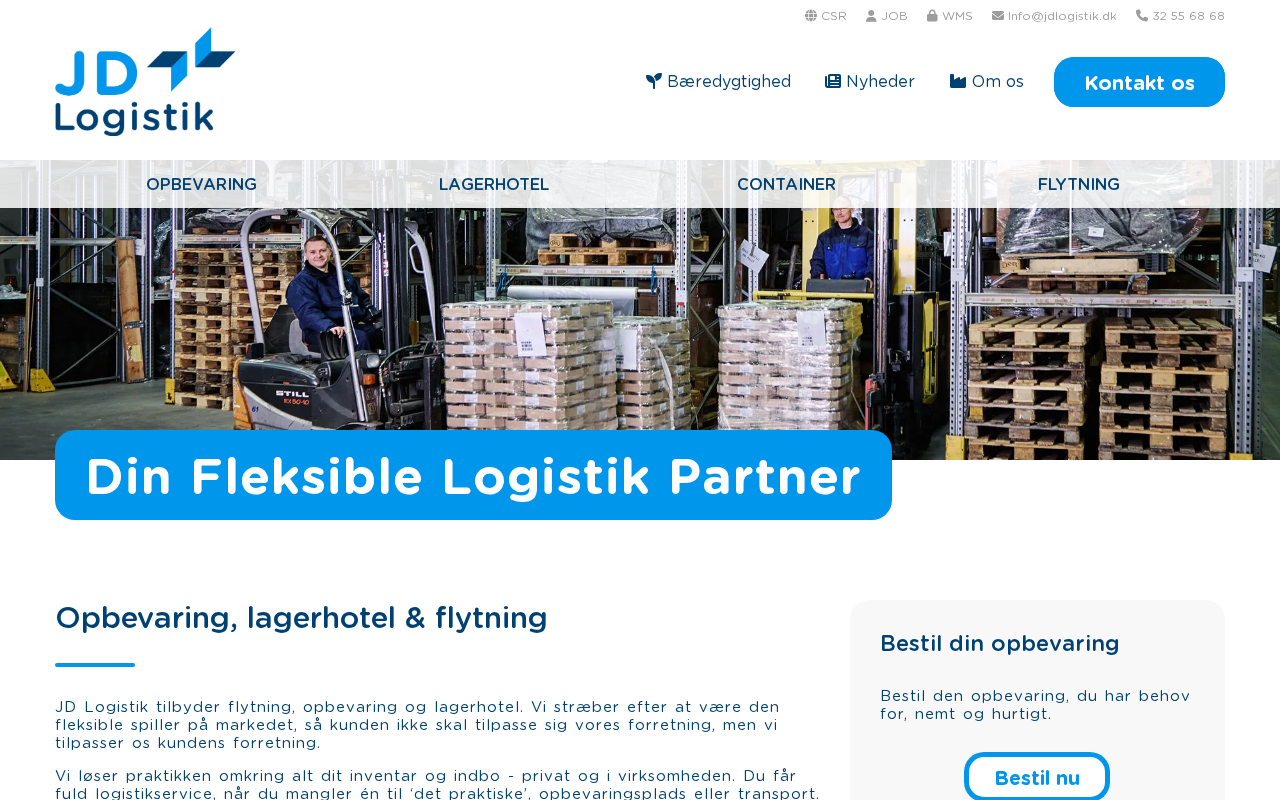Image resolution: width=1280 pixels, height=800 pixels.
Task: Click the Kontakt os button
Action: tap(1139, 82)
